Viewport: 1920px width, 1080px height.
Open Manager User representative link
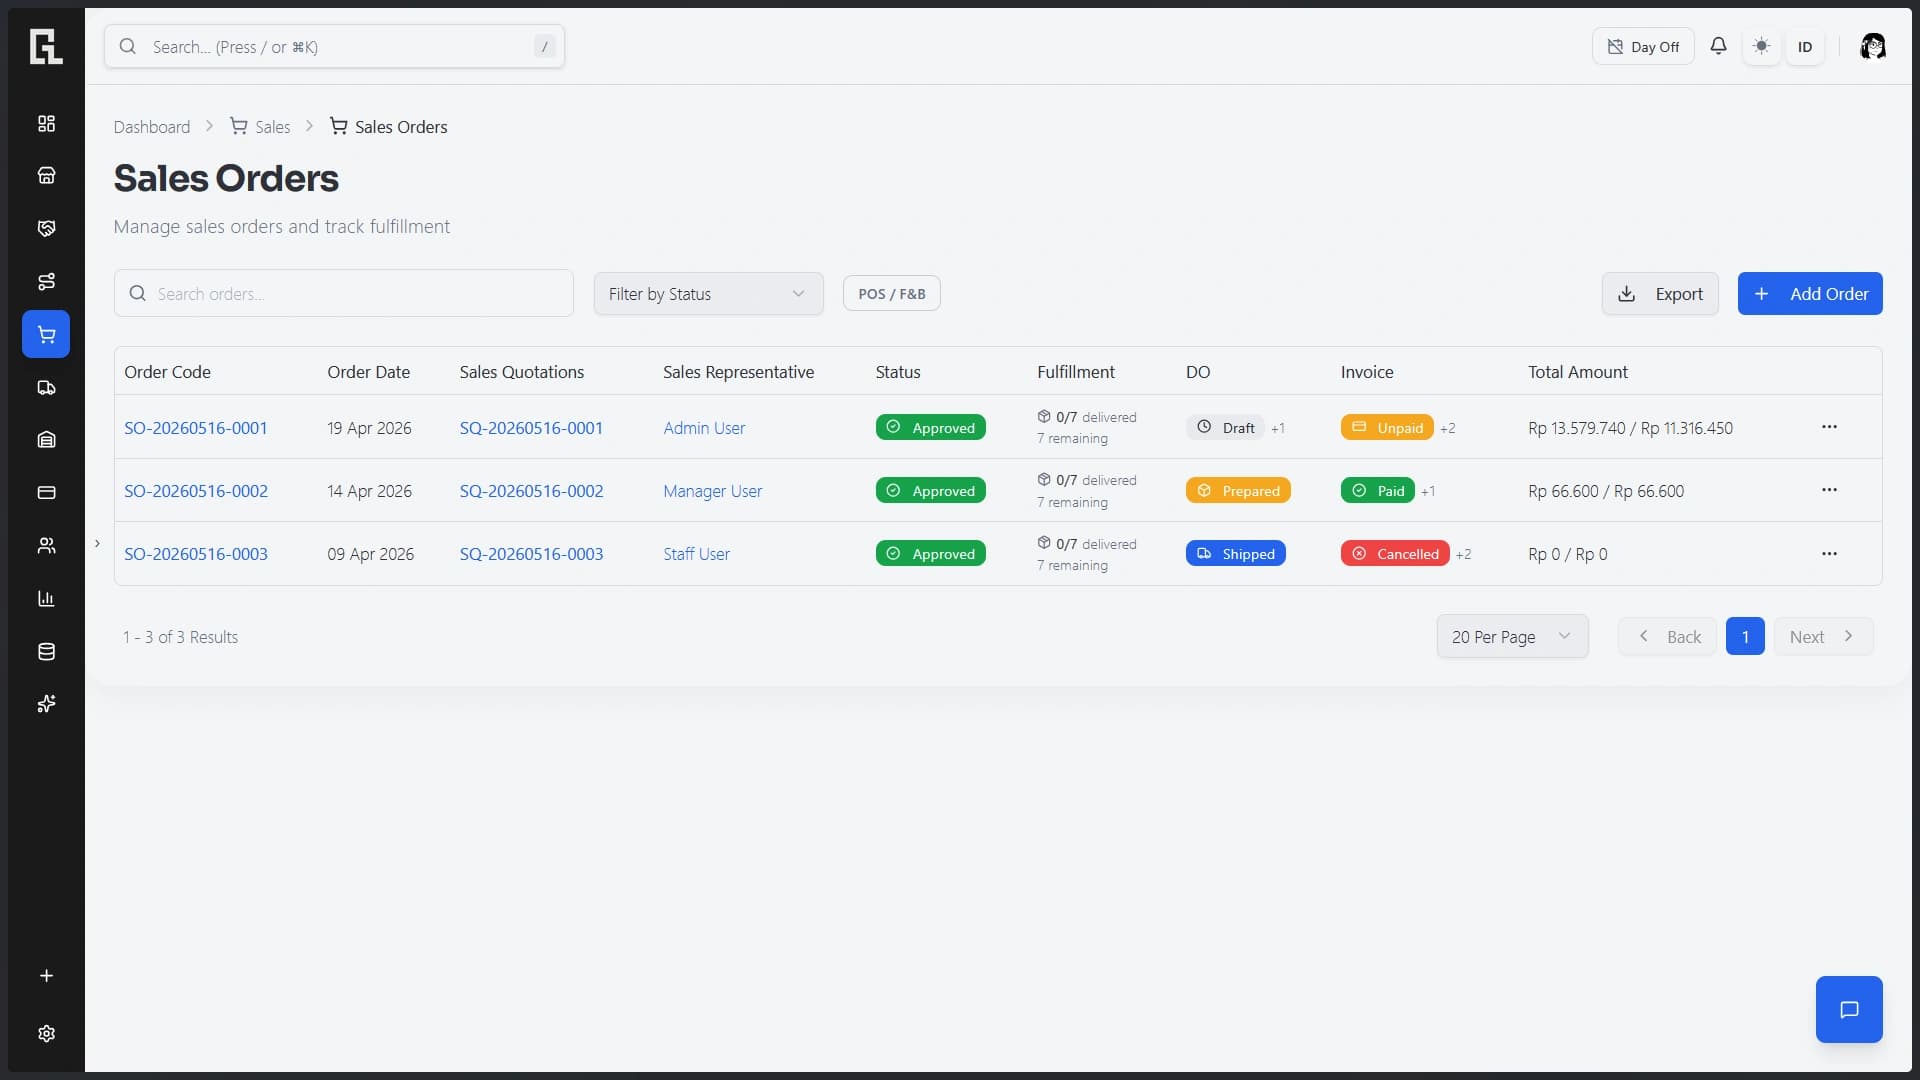[x=712, y=491]
